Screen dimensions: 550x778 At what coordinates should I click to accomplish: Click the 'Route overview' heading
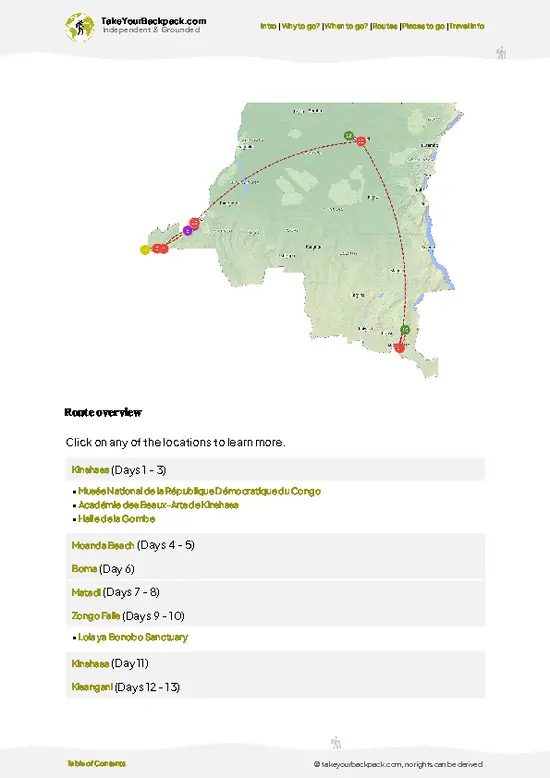(103, 412)
